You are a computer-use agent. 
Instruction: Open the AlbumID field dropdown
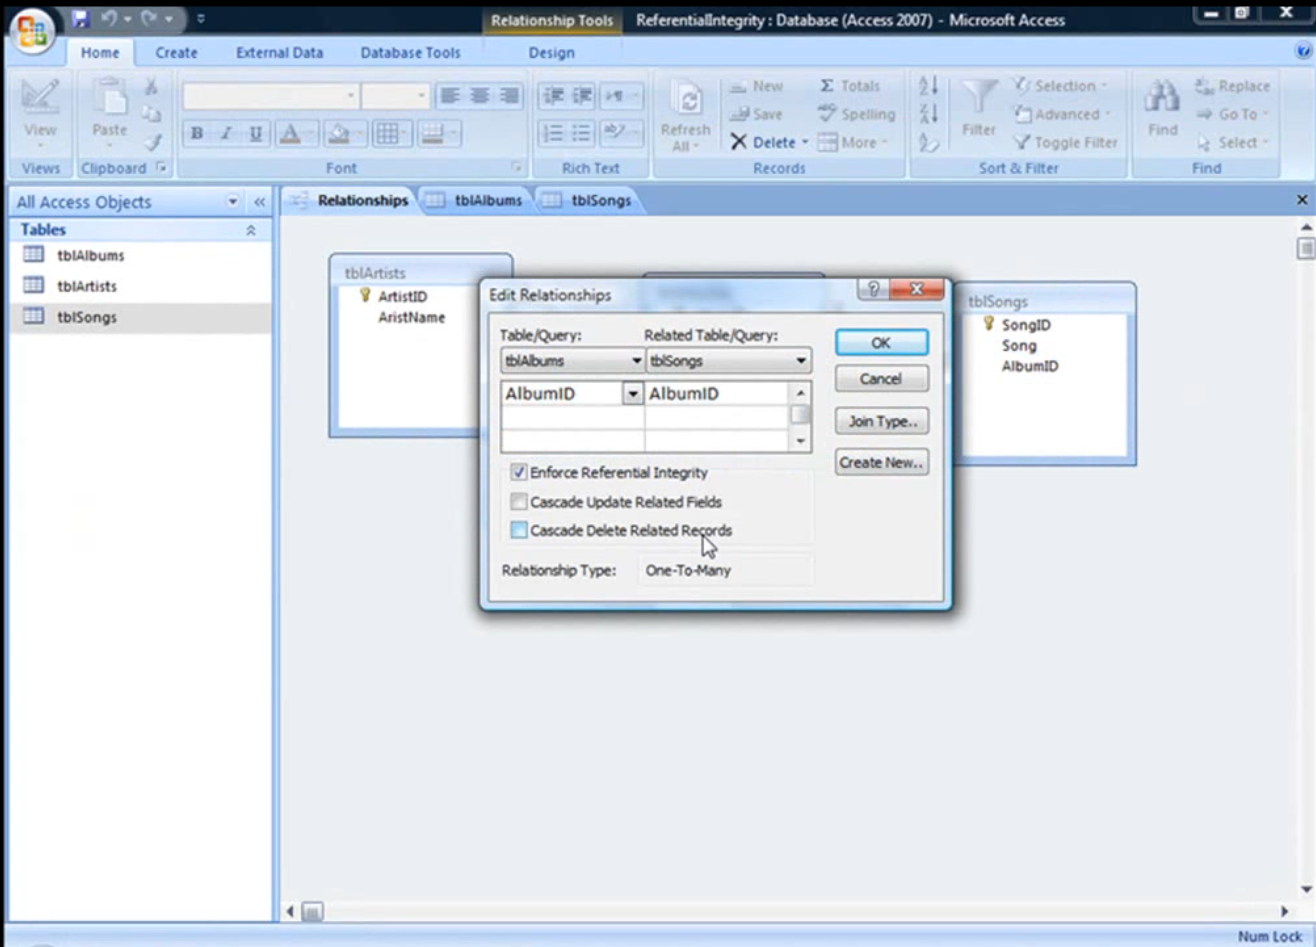(634, 393)
